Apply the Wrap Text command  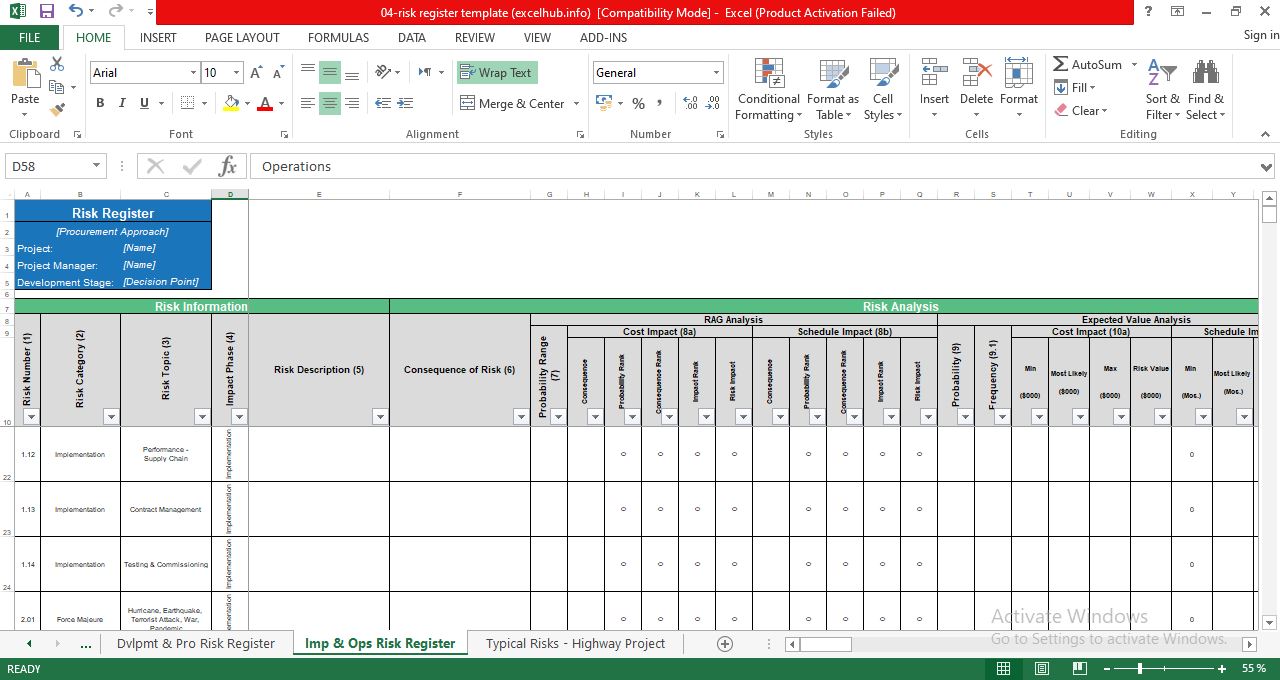tap(496, 72)
